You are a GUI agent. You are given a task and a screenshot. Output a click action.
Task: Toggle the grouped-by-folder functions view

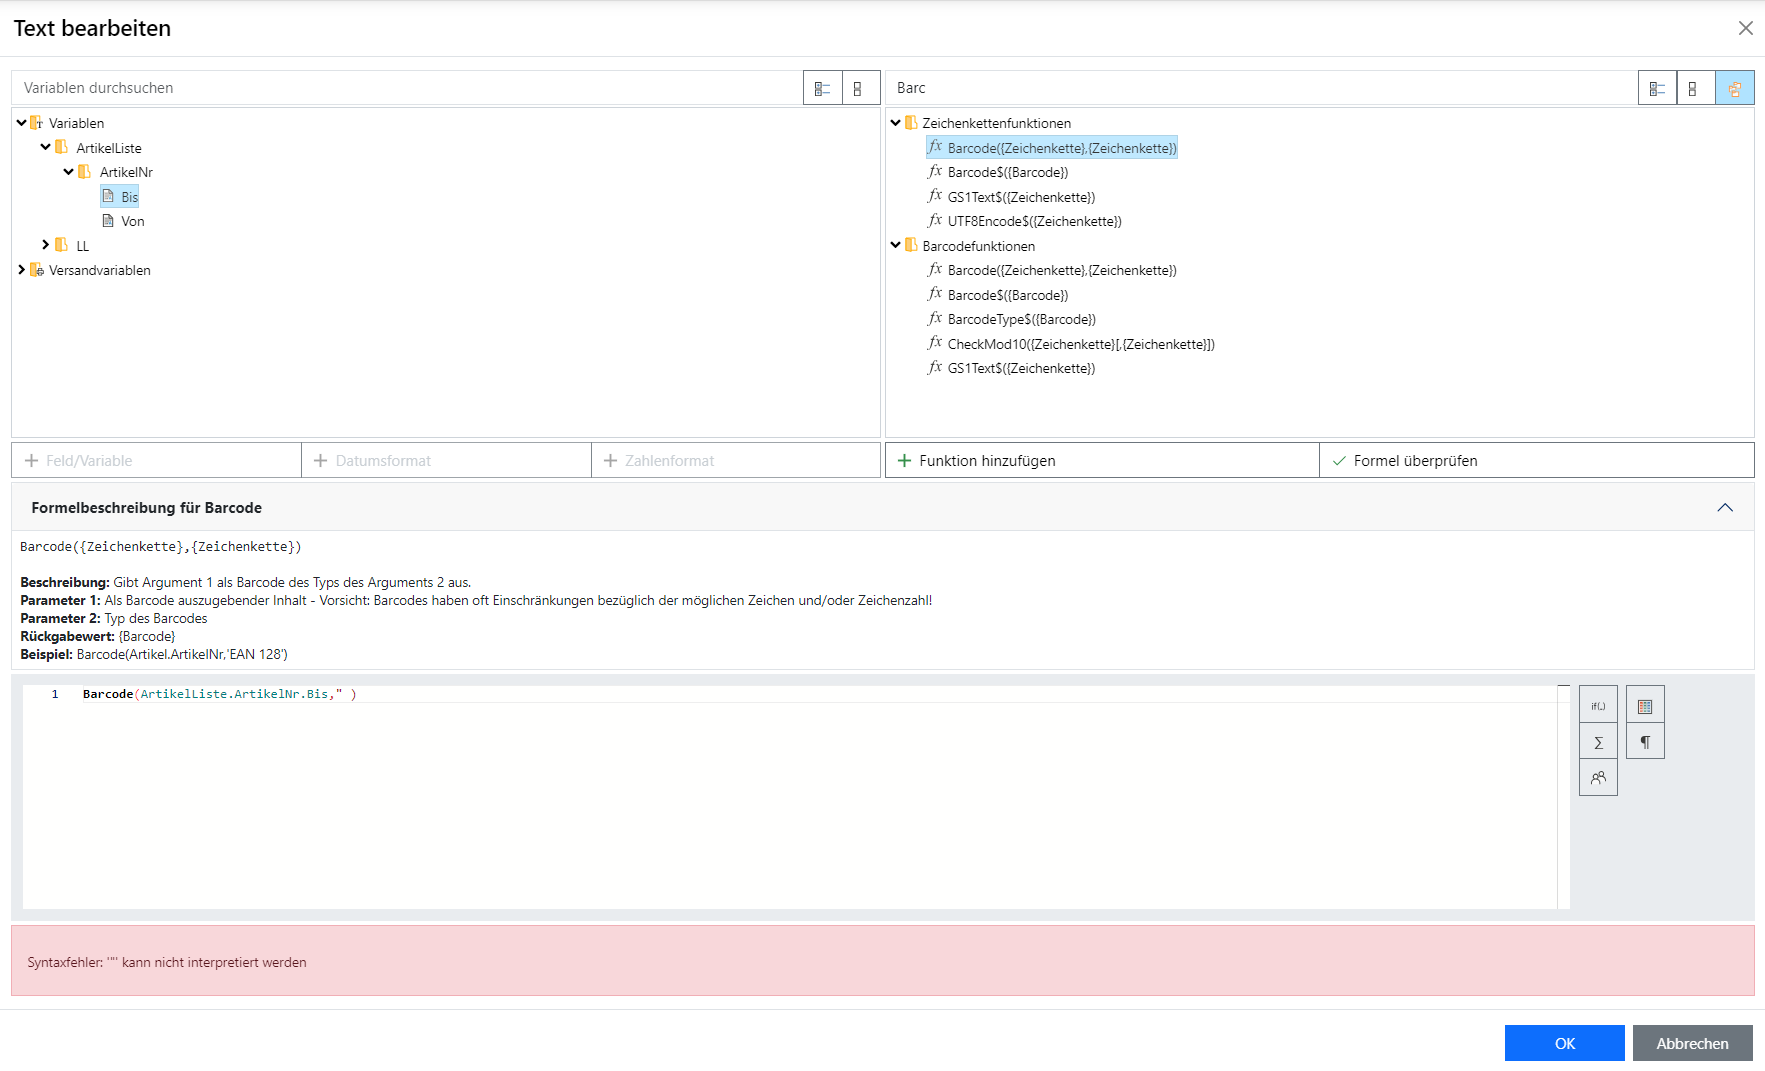[1735, 88]
